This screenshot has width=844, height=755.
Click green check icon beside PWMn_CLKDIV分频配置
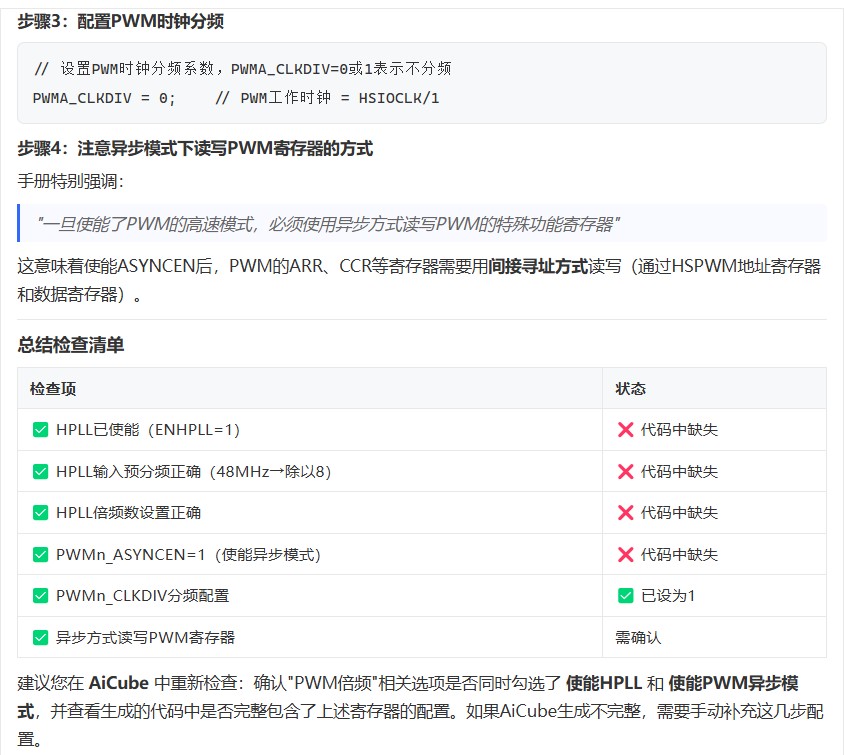tap(40, 596)
